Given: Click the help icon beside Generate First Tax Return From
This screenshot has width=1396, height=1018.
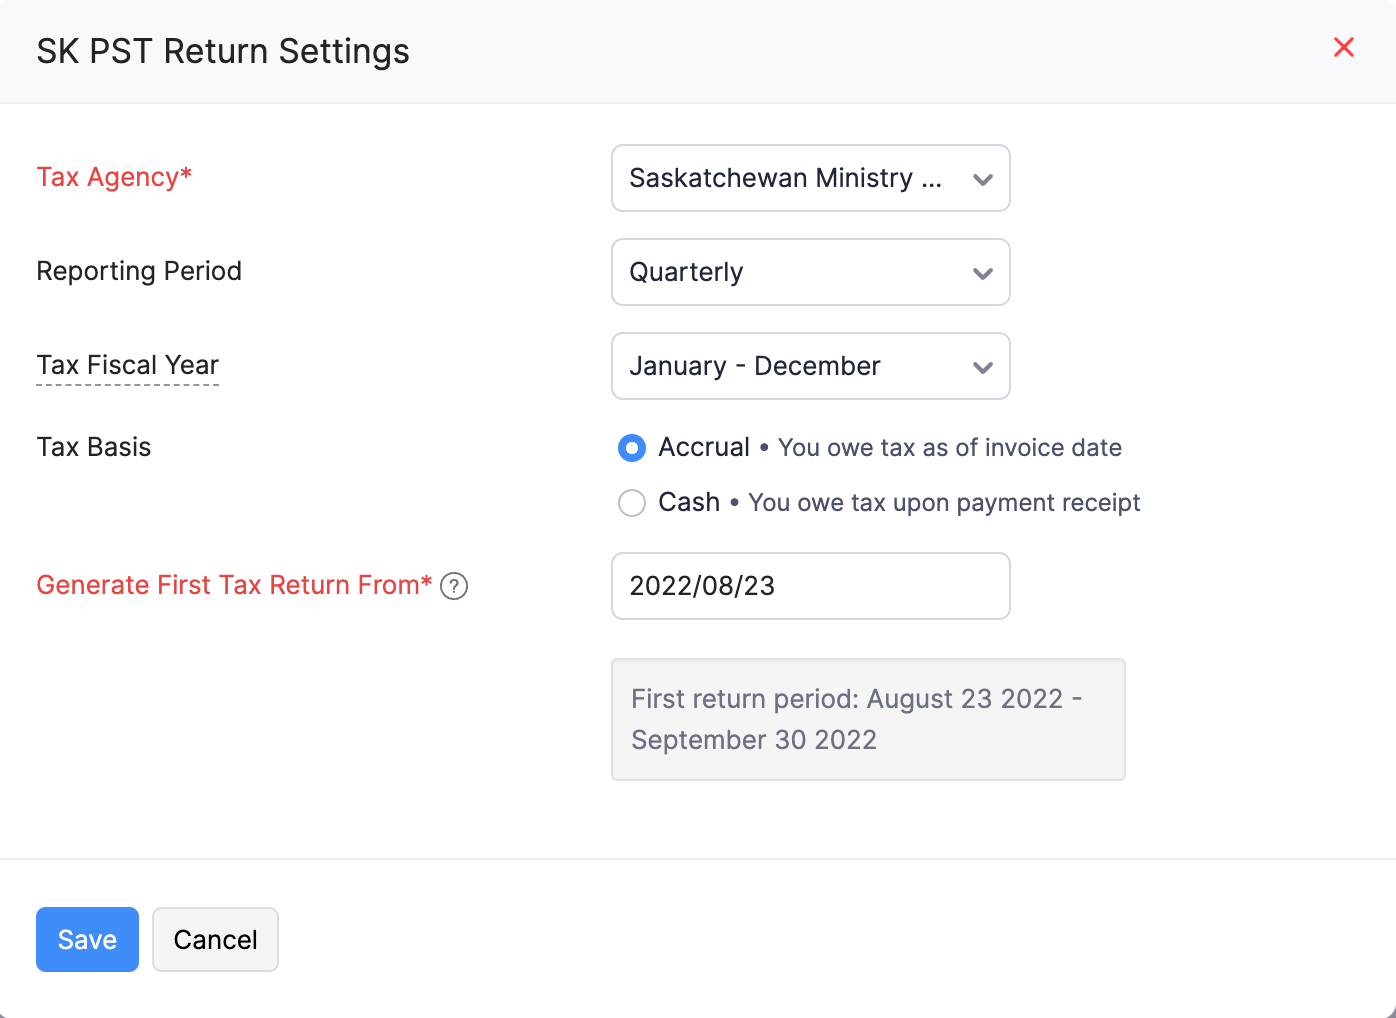Looking at the screenshot, I should 454,586.
